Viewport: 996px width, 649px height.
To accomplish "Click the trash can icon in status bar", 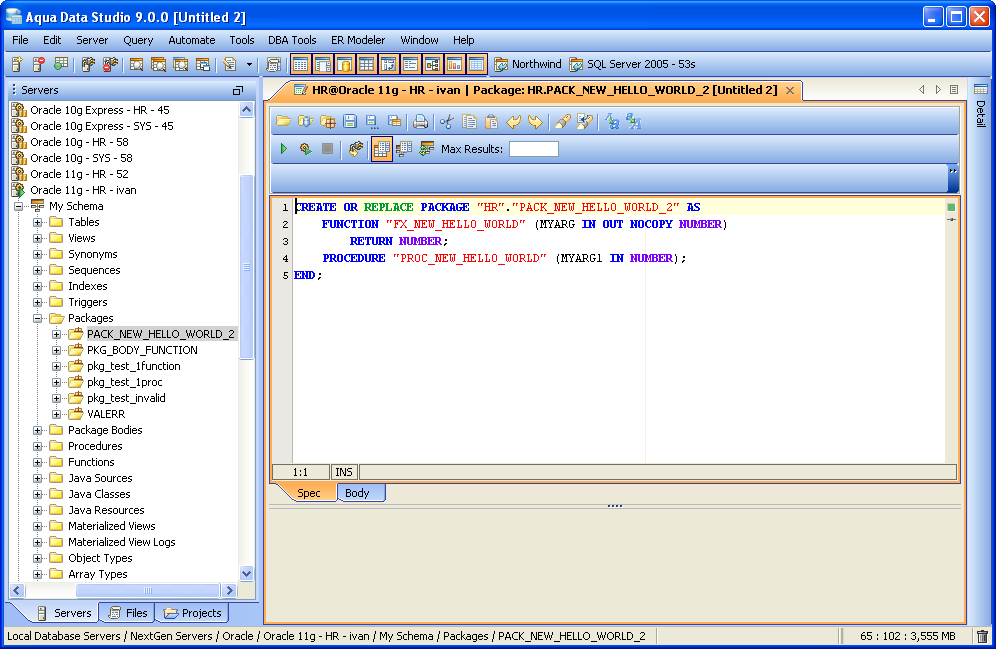I will click(982, 636).
